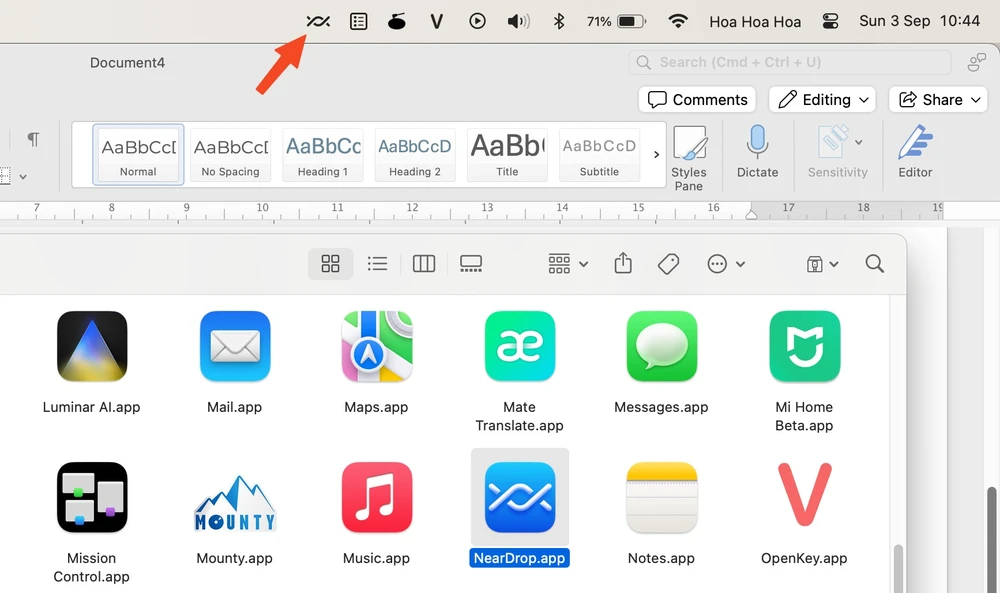Switch Finder to icon view

click(x=330, y=264)
